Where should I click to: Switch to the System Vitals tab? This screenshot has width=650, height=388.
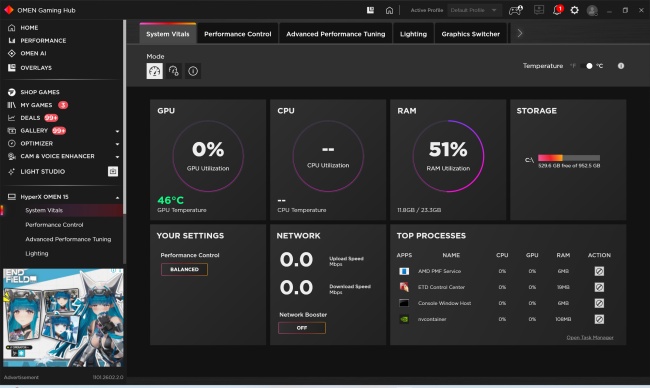(167, 34)
